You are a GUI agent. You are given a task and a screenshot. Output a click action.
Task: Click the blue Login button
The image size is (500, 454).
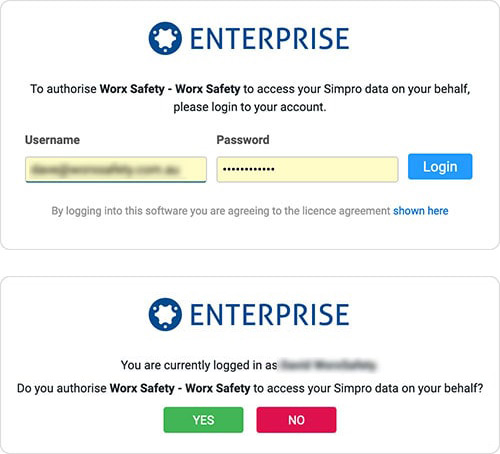(x=440, y=166)
